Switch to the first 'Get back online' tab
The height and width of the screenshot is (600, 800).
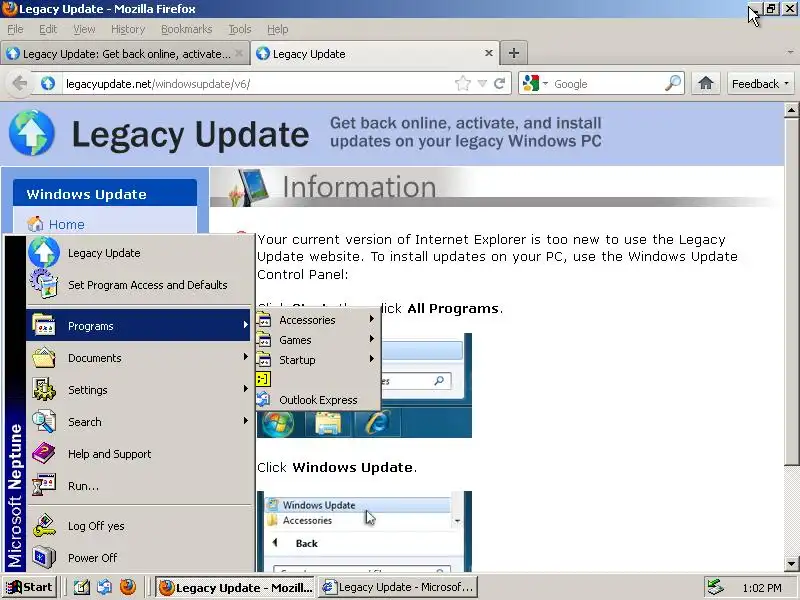[125, 54]
